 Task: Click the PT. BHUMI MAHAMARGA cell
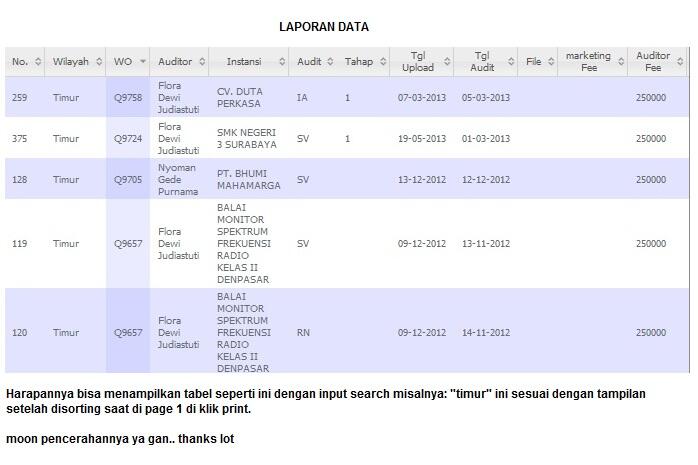coord(249,179)
